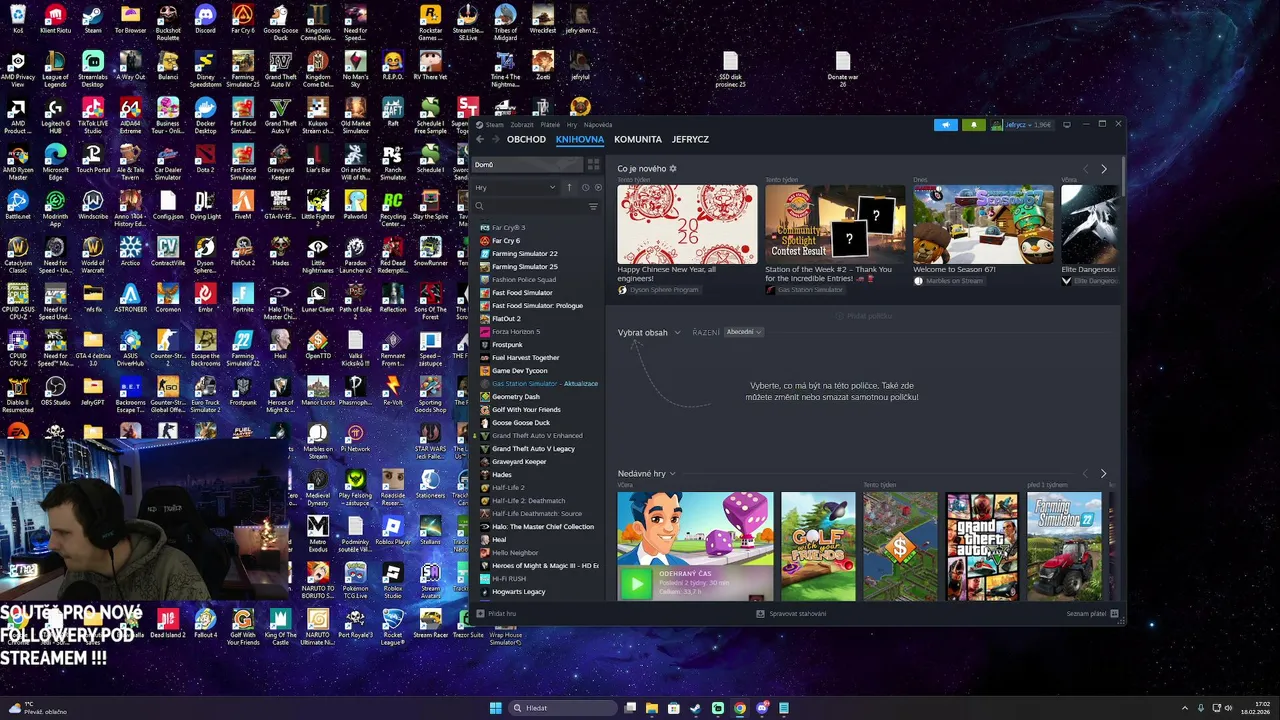Open Discord desktop shortcut
Screen dimensions: 1280x720
tap(205, 19)
